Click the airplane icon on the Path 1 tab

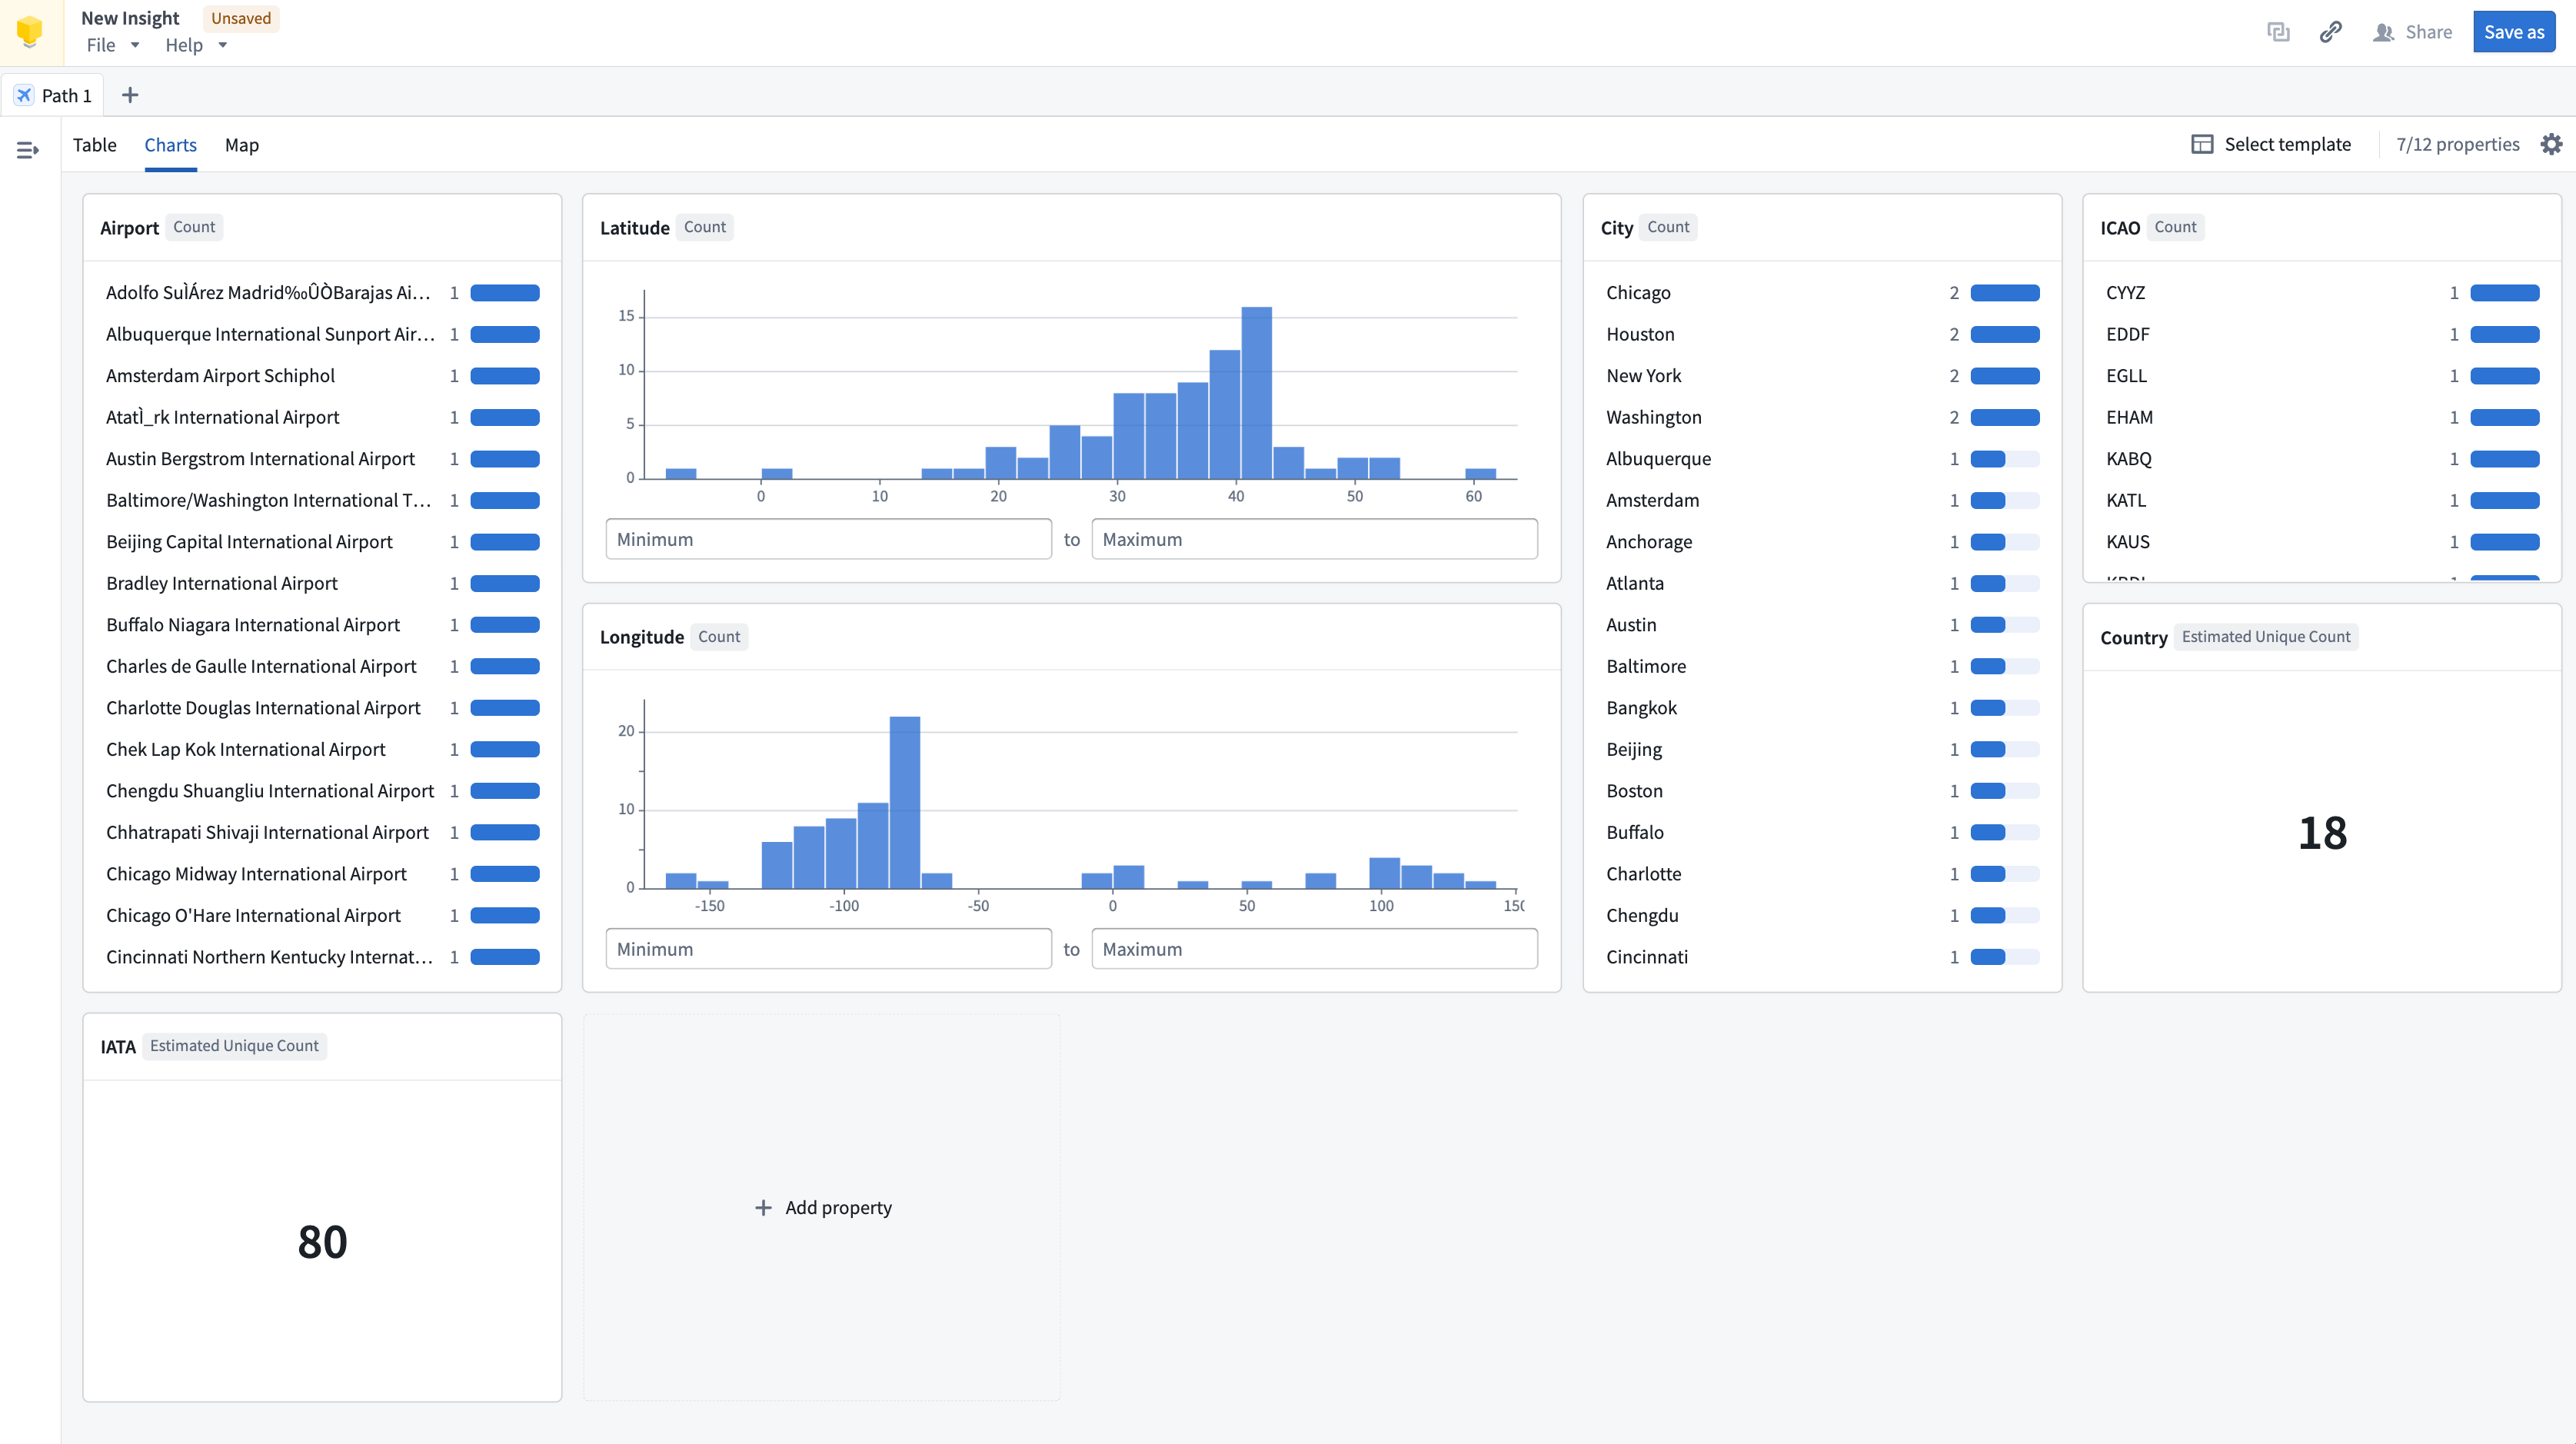[x=24, y=95]
